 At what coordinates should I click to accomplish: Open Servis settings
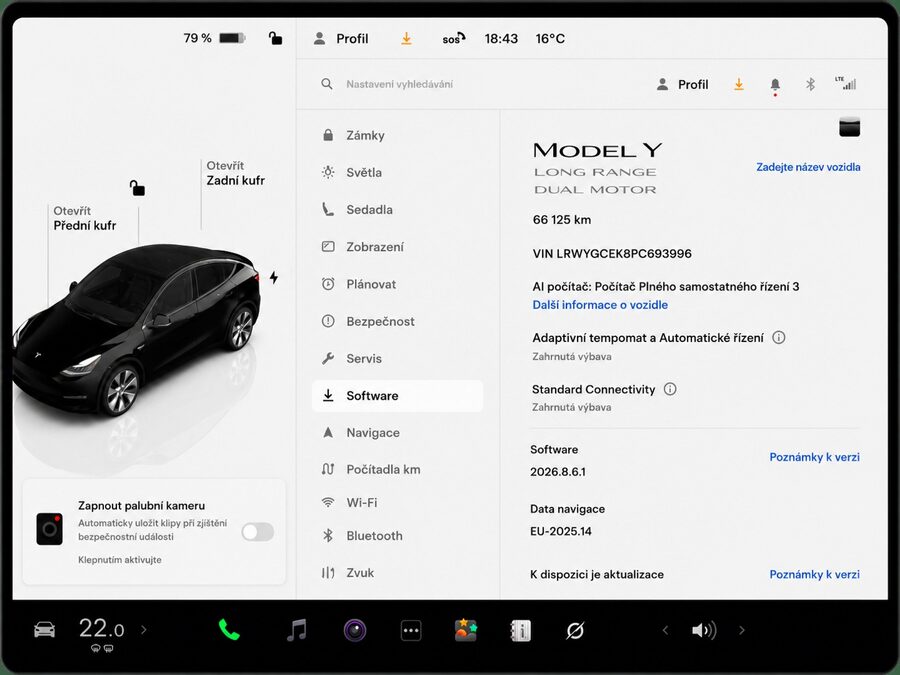[397, 359]
